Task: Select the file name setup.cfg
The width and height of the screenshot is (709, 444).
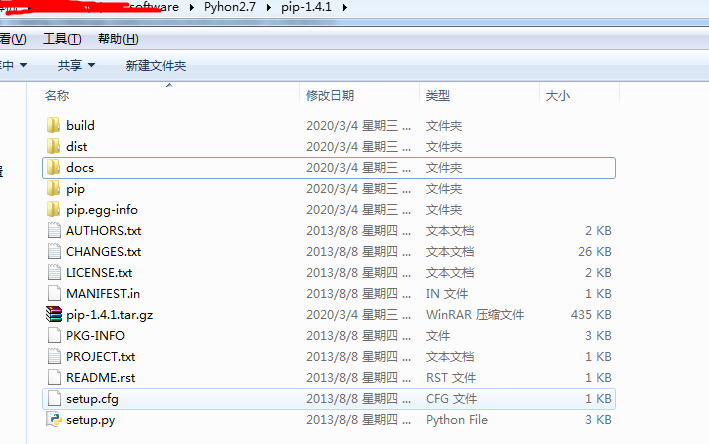Action: (x=92, y=399)
